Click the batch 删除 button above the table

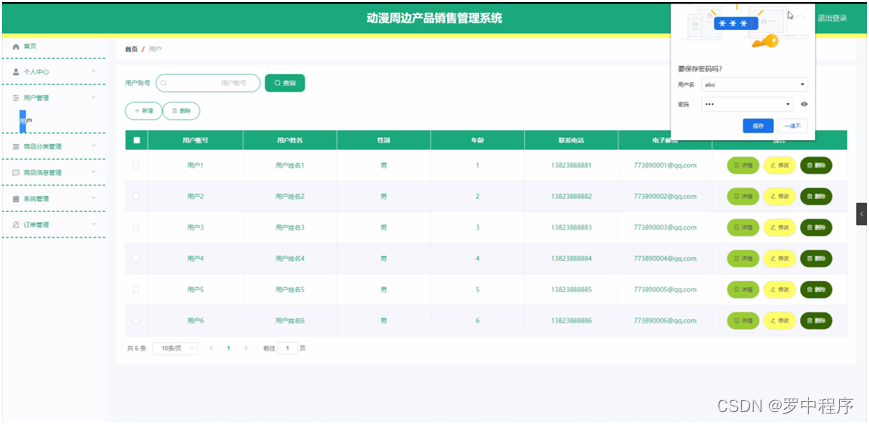(x=181, y=111)
